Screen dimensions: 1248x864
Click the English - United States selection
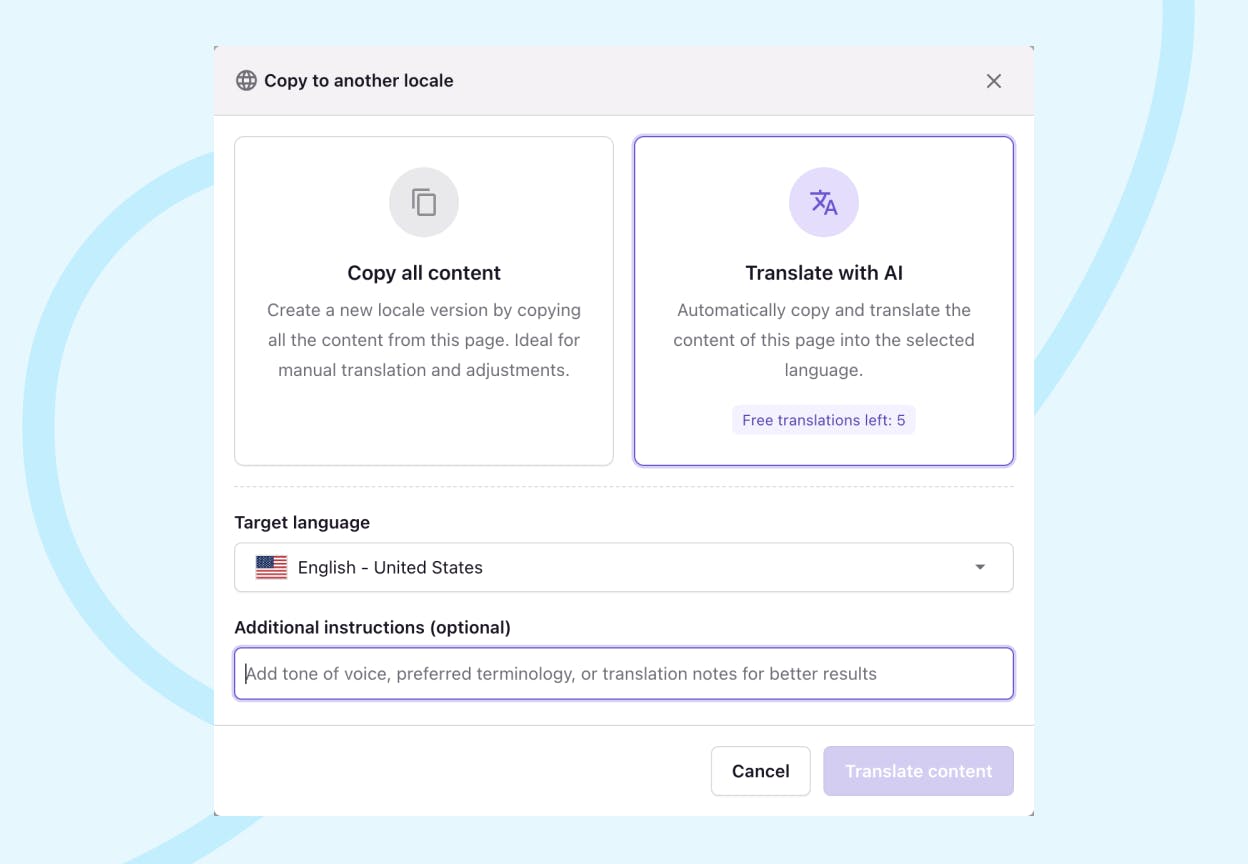tap(390, 567)
